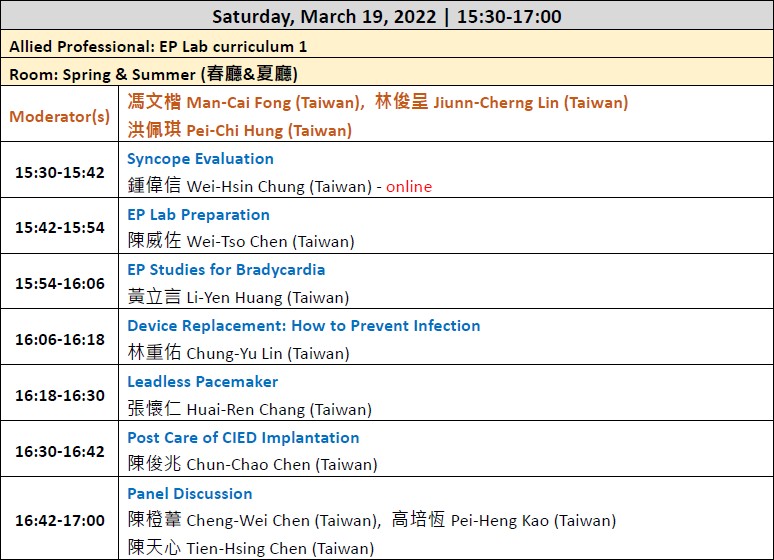The width and height of the screenshot is (774, 560).
Task: Click the Saturday, March 19, 2022 header
Action: tap(387, 16)
